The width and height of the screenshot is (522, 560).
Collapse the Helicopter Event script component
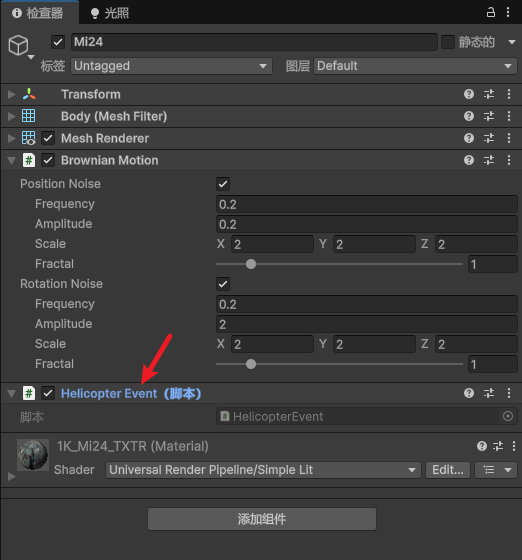11,394
